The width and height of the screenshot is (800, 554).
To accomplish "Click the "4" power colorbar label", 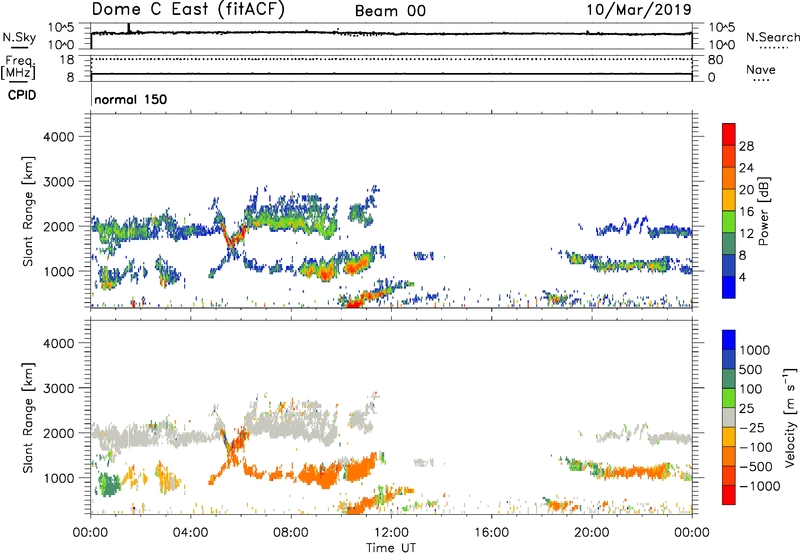I will (742, 277).
